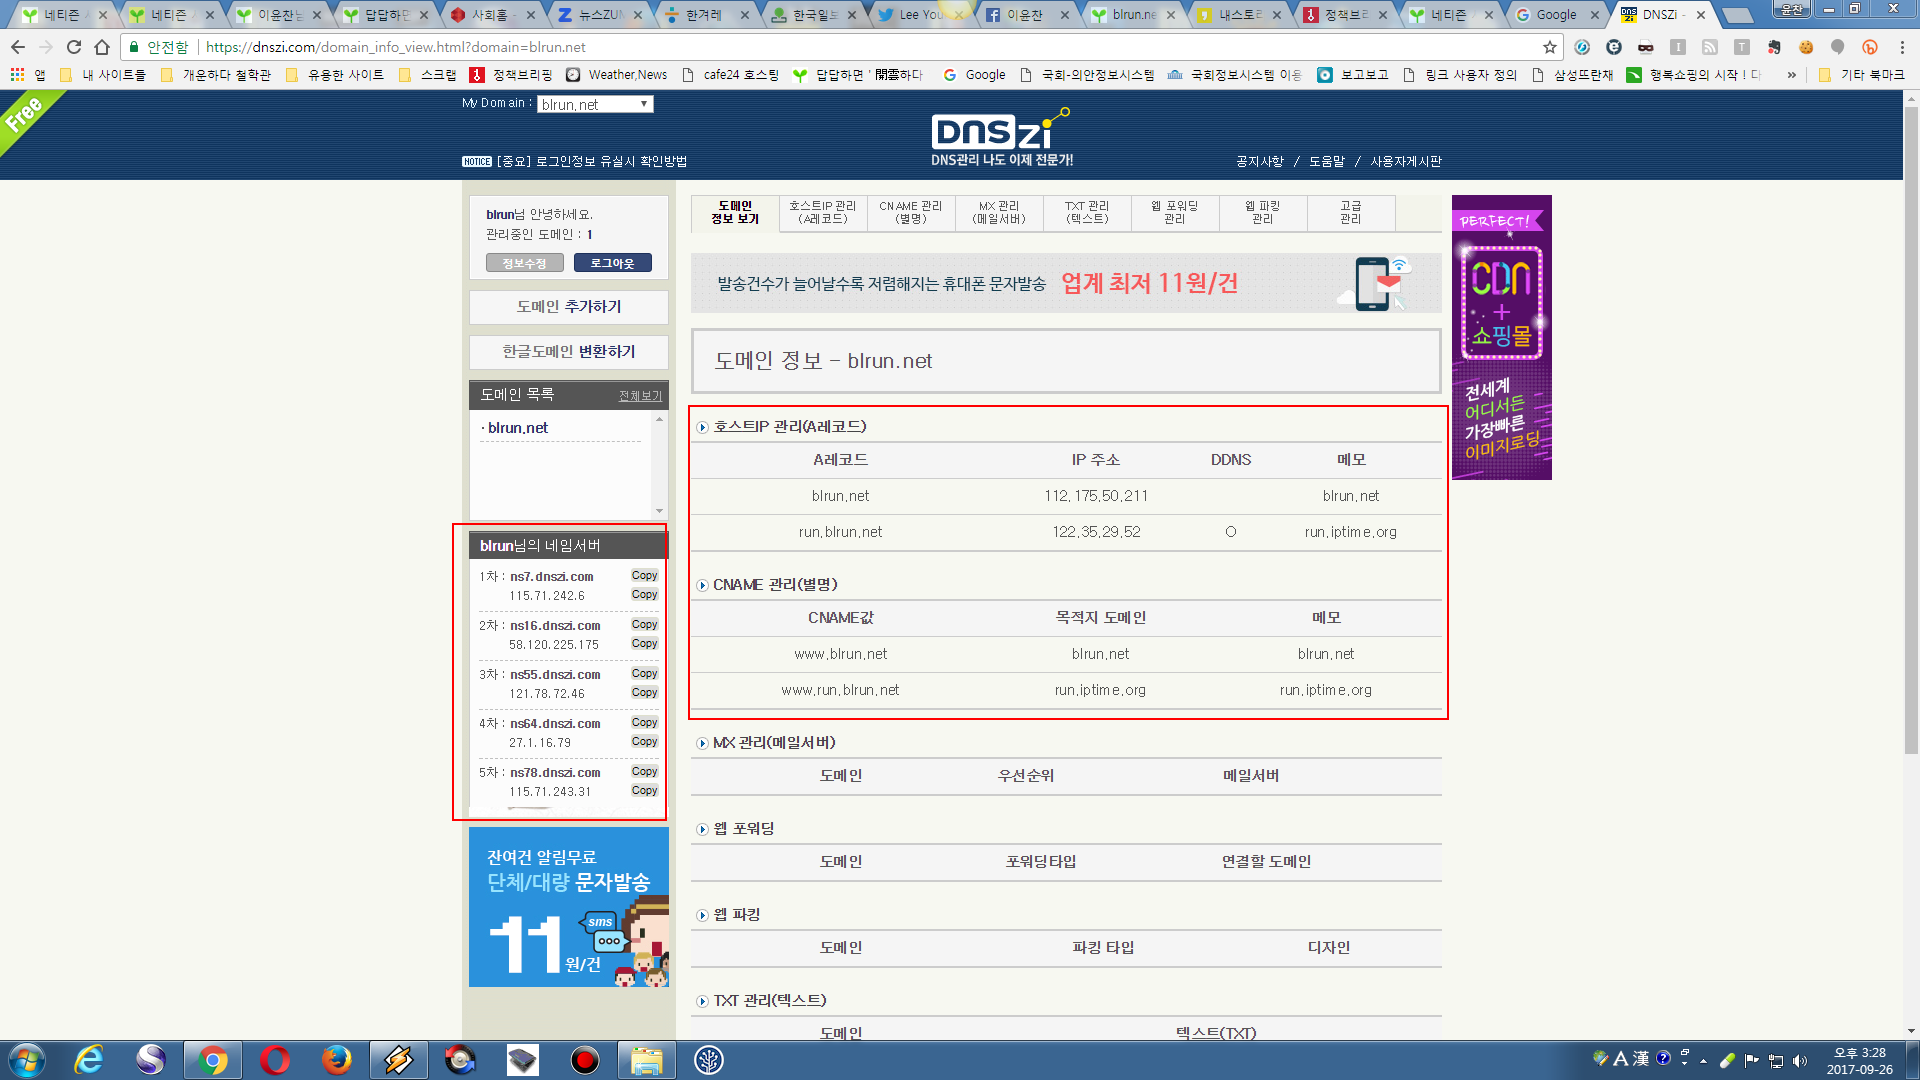Bookmark this page with star icon
Image resolution: width=1920 pixels, height=1080 pixels.
click(x=1550, y=47)
